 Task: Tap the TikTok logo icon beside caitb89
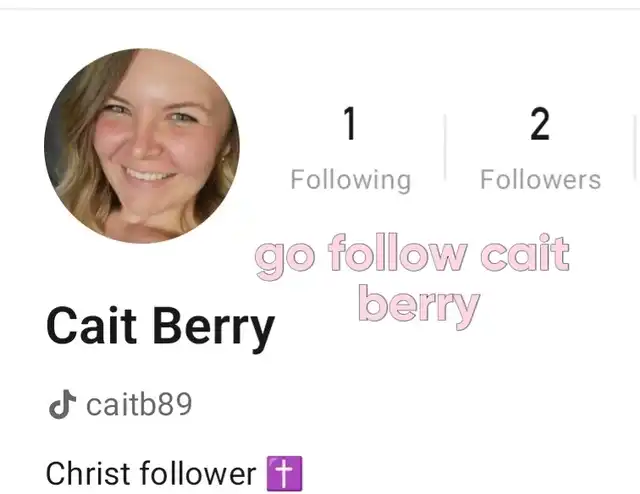pos(62,404)
